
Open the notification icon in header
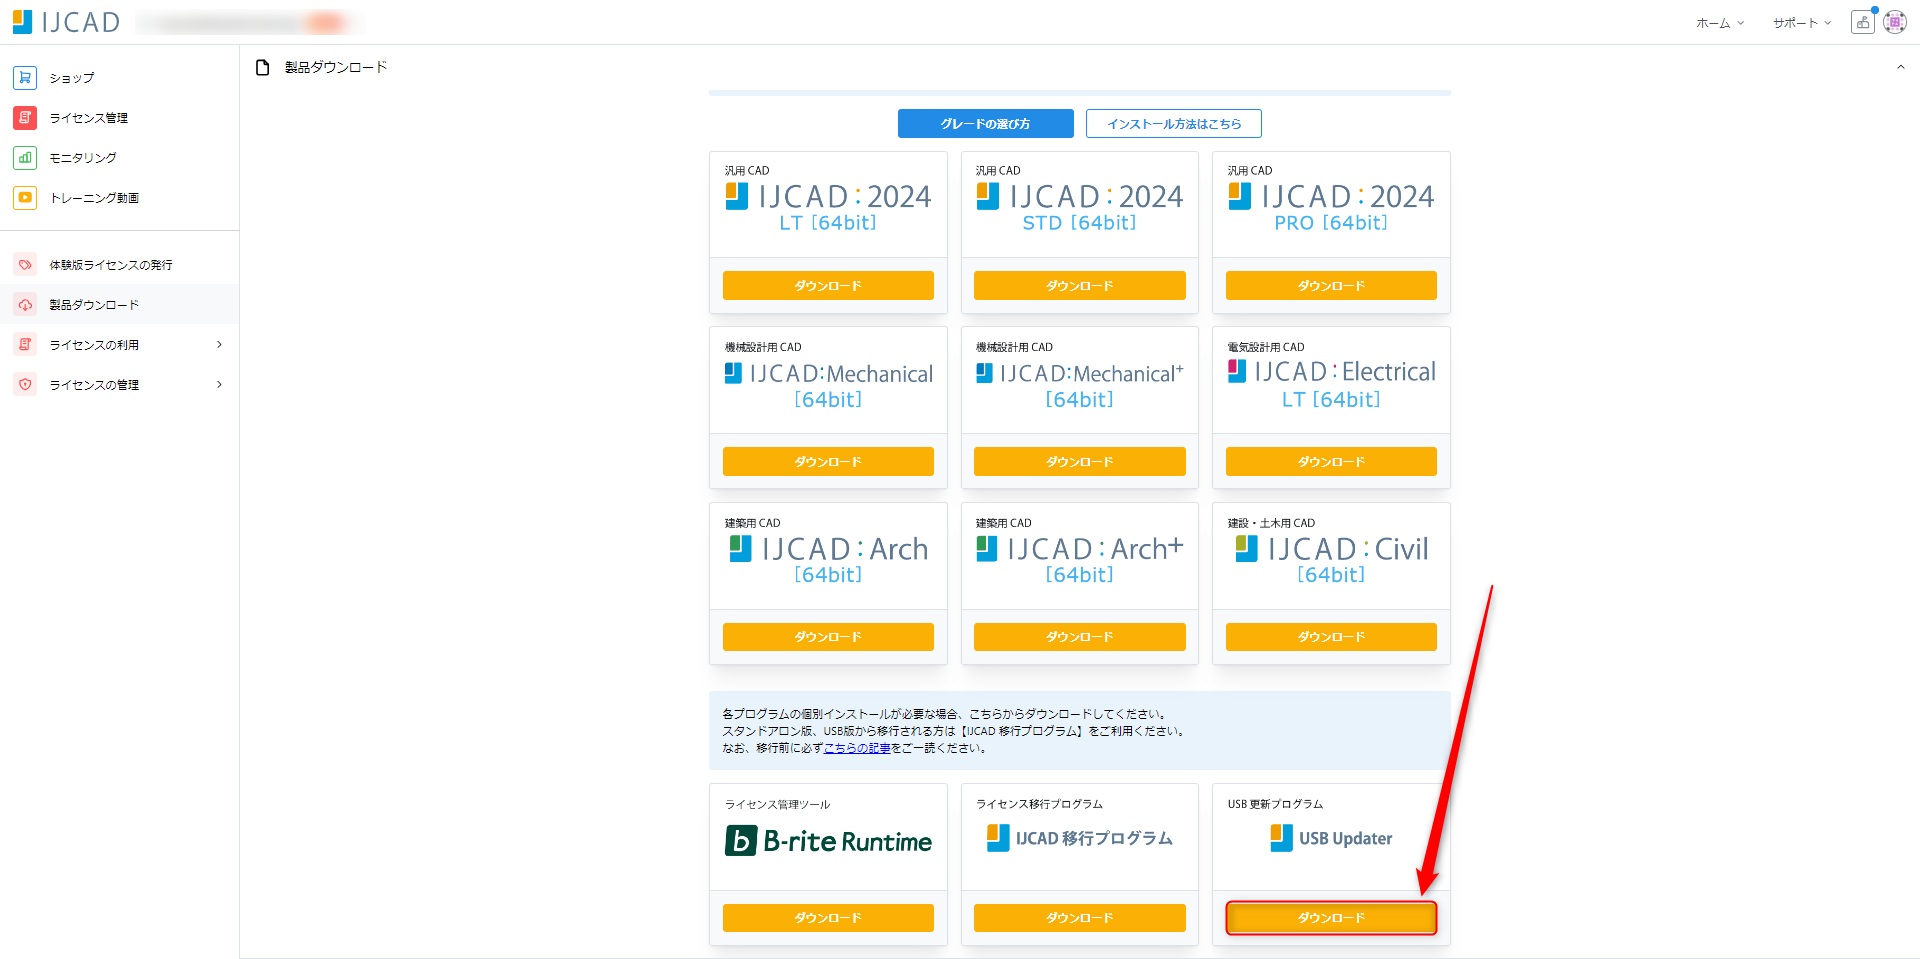tap(1863, 22)
